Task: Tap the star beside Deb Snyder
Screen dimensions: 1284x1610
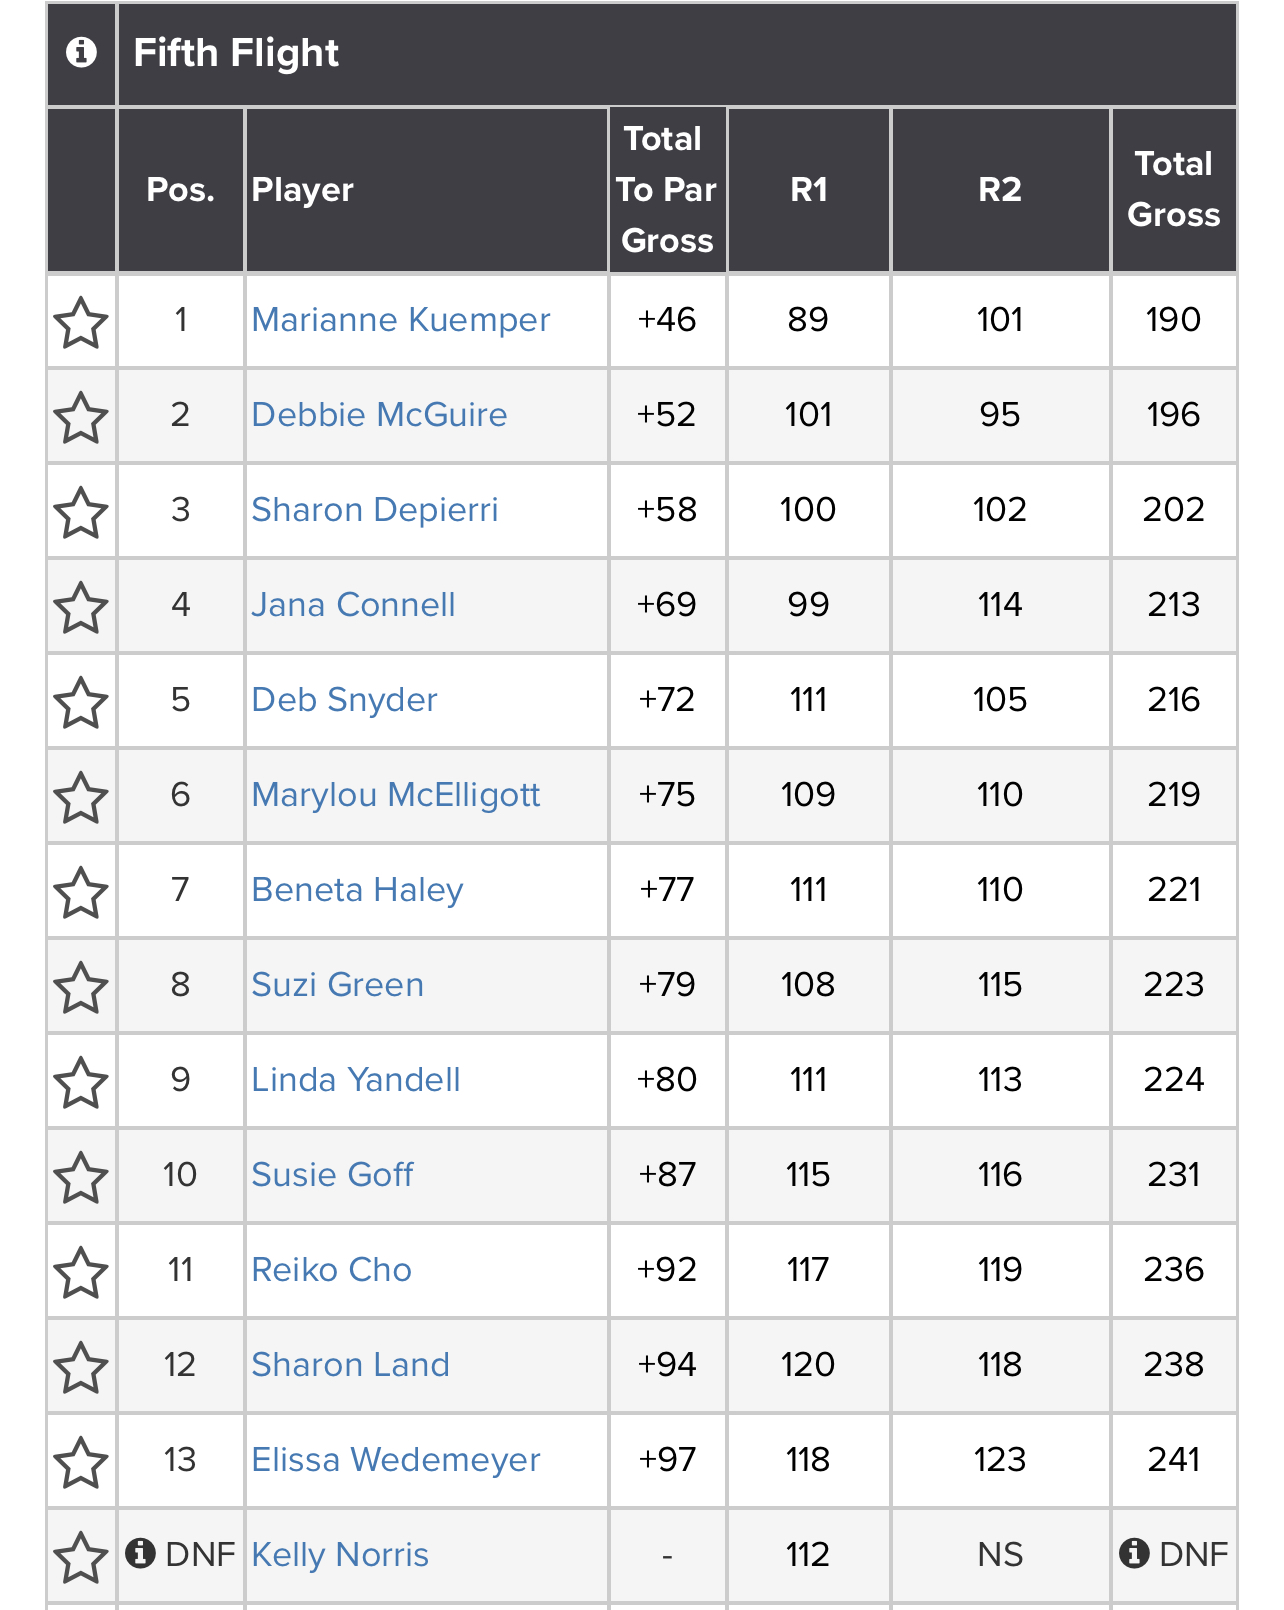Action: (x=81, y=703)
